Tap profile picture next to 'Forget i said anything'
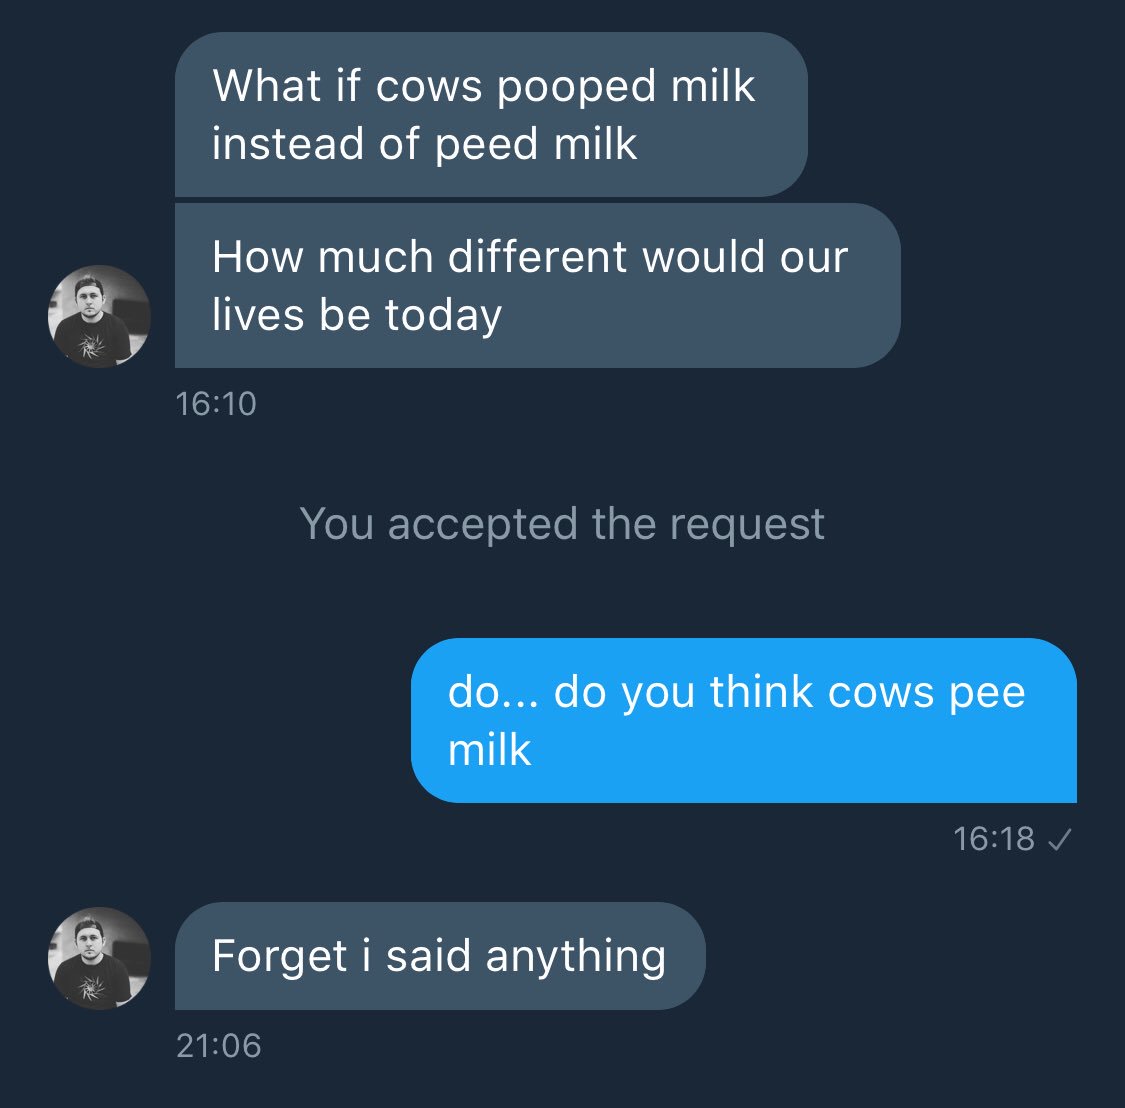 (99, 958)
